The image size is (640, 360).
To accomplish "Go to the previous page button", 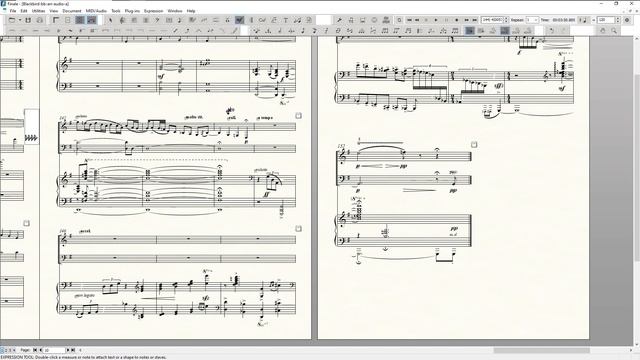I will point(40,350).
